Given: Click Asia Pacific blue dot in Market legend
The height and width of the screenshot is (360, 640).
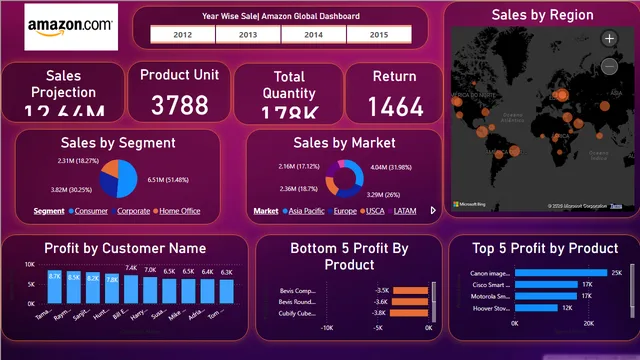Looking at the screenshot, I should (x=285, y=211).
